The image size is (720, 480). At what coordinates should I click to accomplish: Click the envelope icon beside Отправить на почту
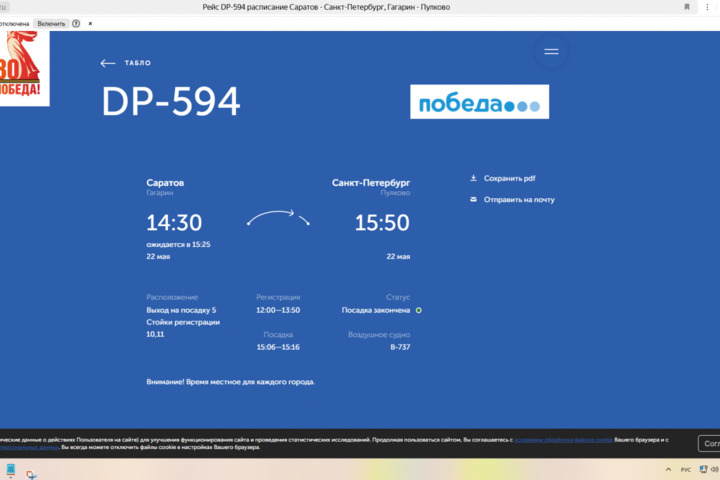[x=473, y=199]
